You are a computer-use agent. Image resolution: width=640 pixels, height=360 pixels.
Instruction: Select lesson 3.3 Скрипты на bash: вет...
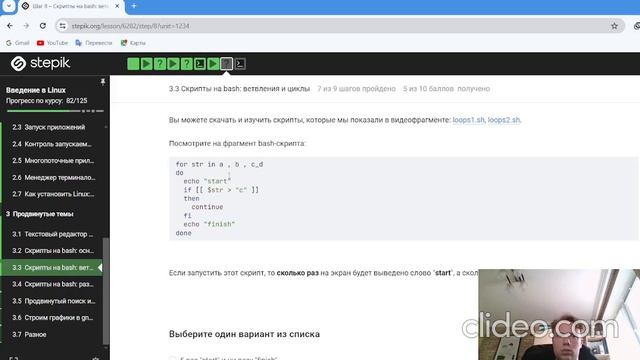[52, 268]
